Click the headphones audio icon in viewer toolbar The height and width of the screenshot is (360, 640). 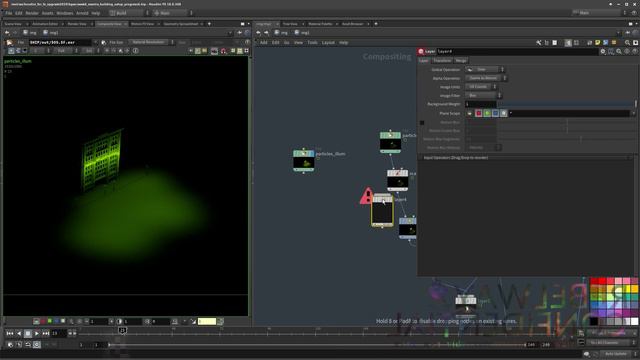pyautogui.click(x=223, y=51)
